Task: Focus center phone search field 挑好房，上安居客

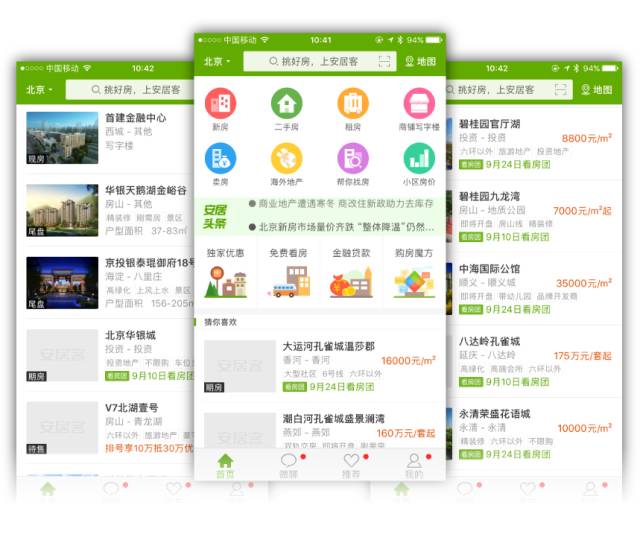Action: click(x=320, y=62)
